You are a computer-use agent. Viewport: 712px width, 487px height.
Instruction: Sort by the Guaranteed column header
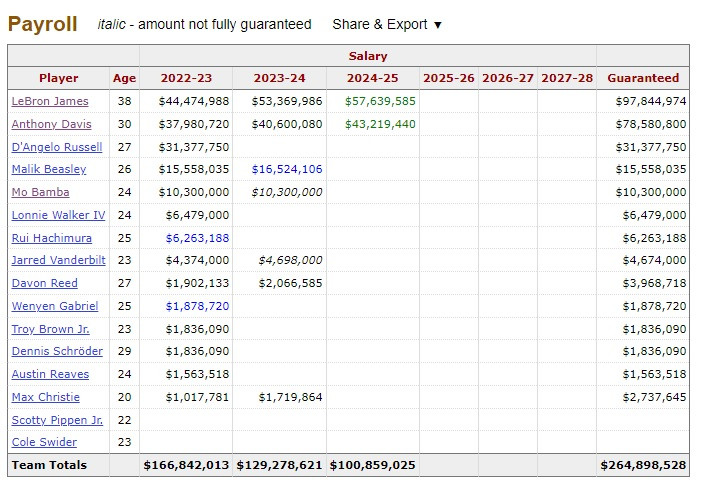click(x=643, y=78)
